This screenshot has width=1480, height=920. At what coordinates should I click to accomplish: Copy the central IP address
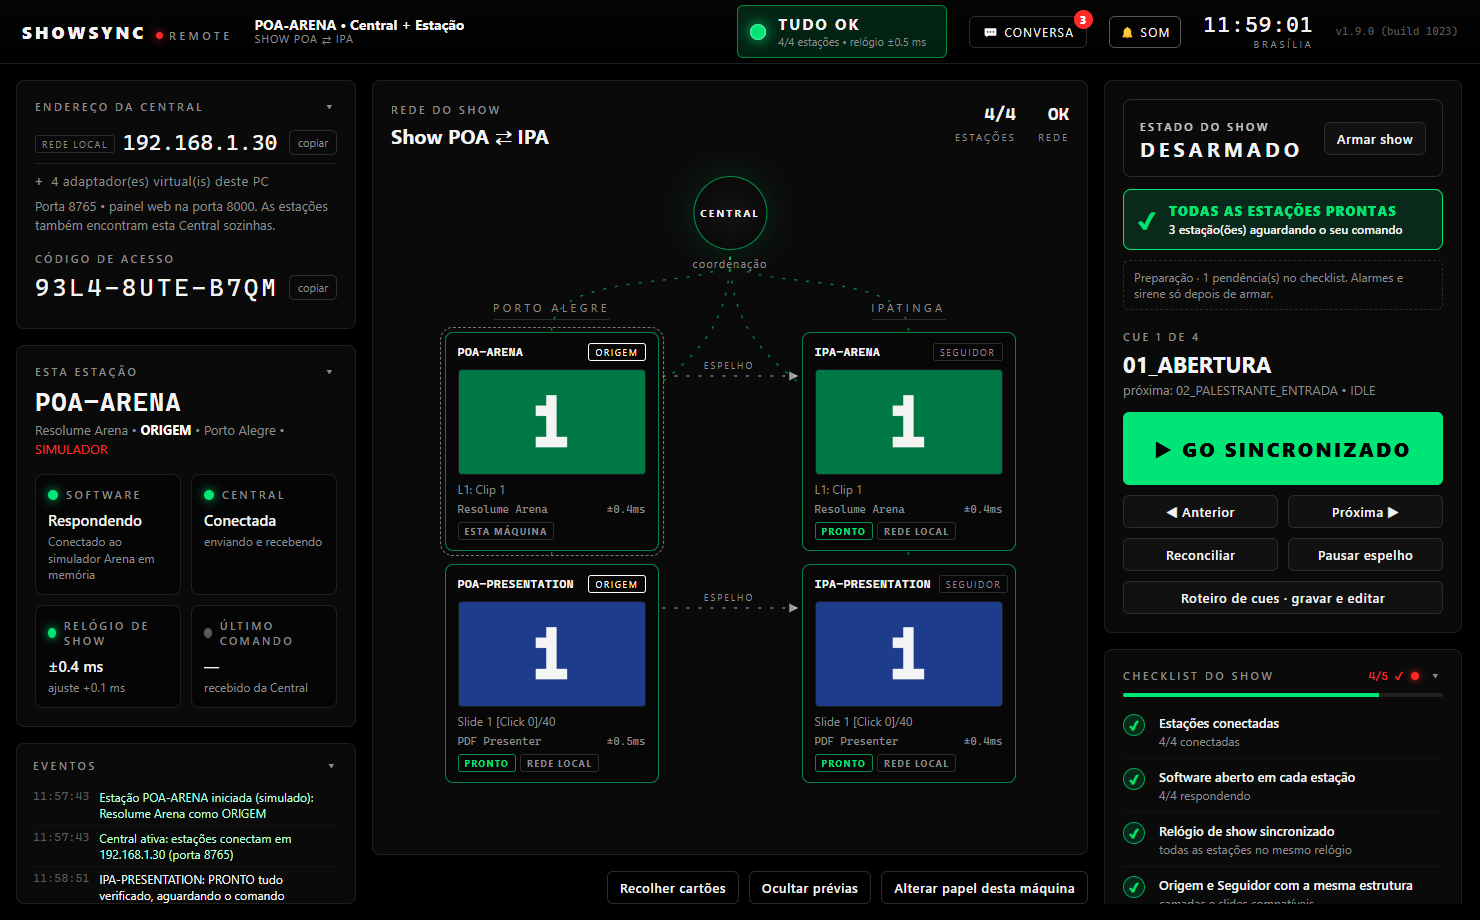(x=313, y=143)
